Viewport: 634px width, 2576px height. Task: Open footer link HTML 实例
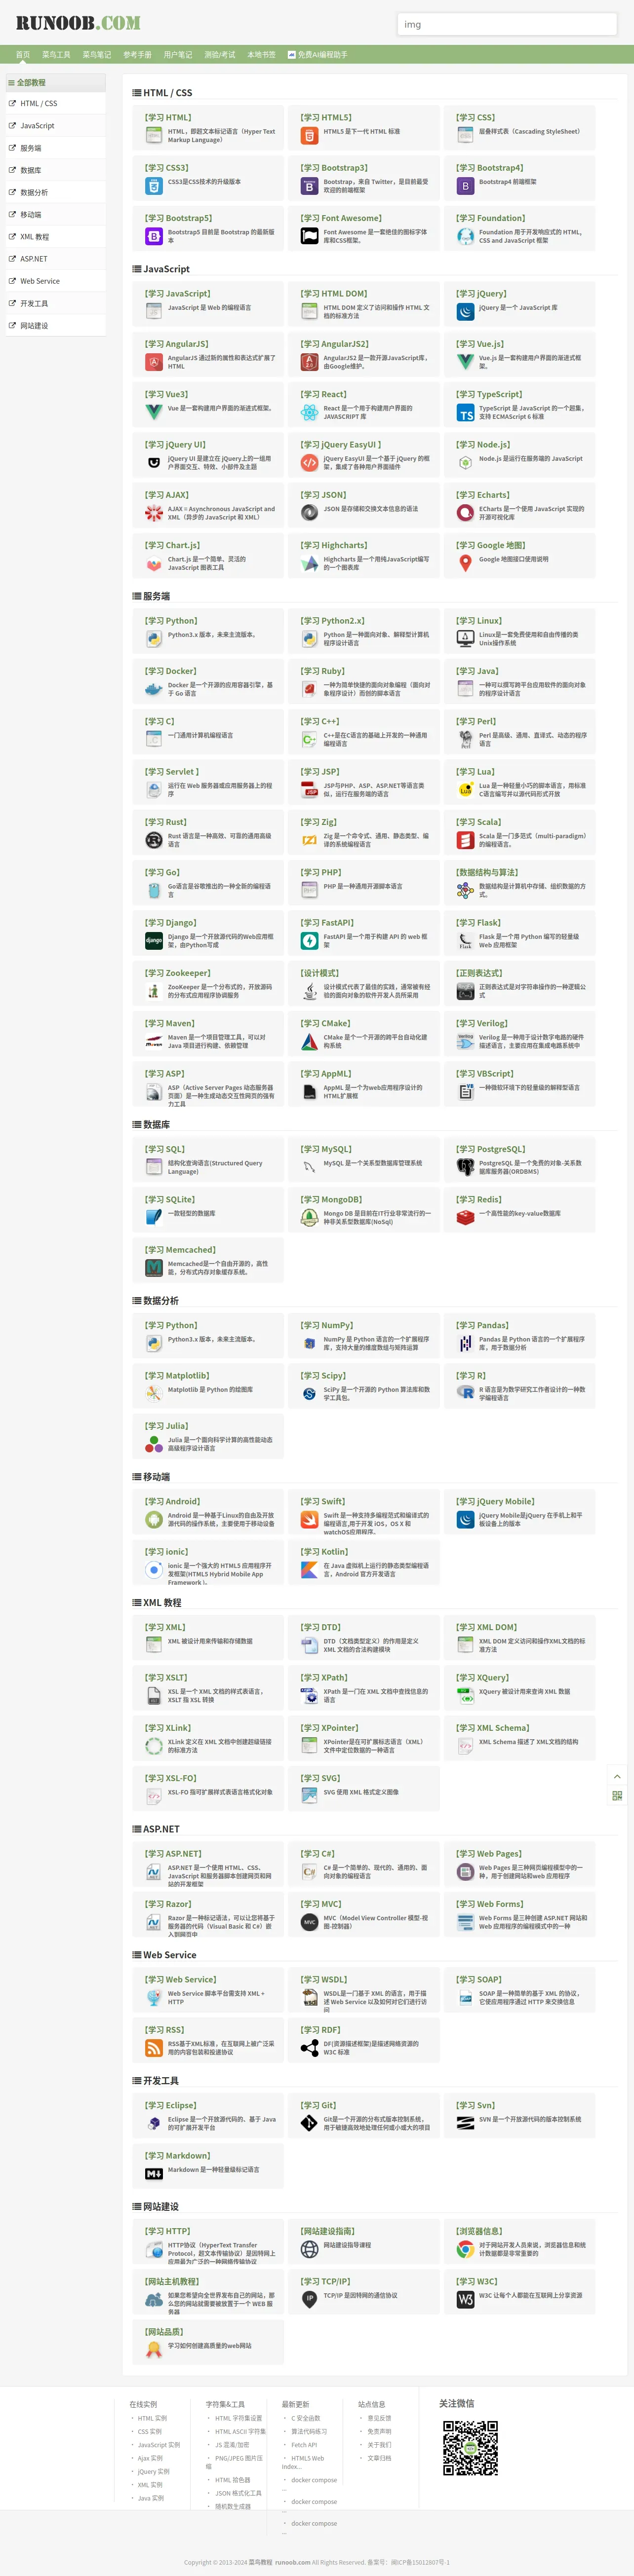[x=152, y=2418]
